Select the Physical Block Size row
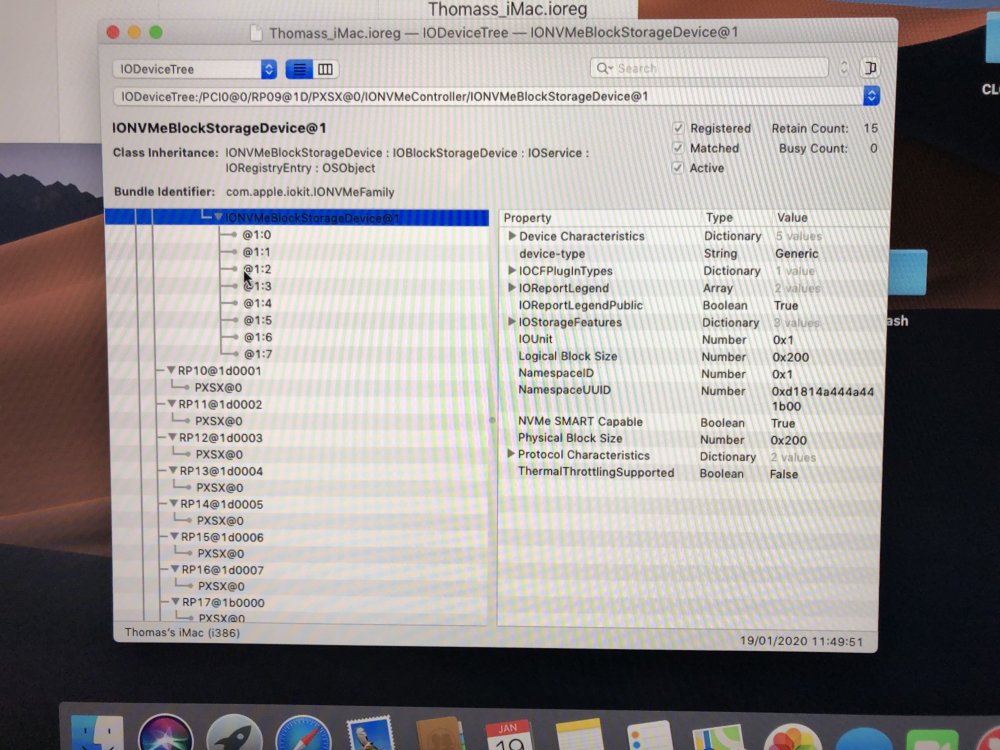This screenshot has width=1000, height=750. [693, 439]
